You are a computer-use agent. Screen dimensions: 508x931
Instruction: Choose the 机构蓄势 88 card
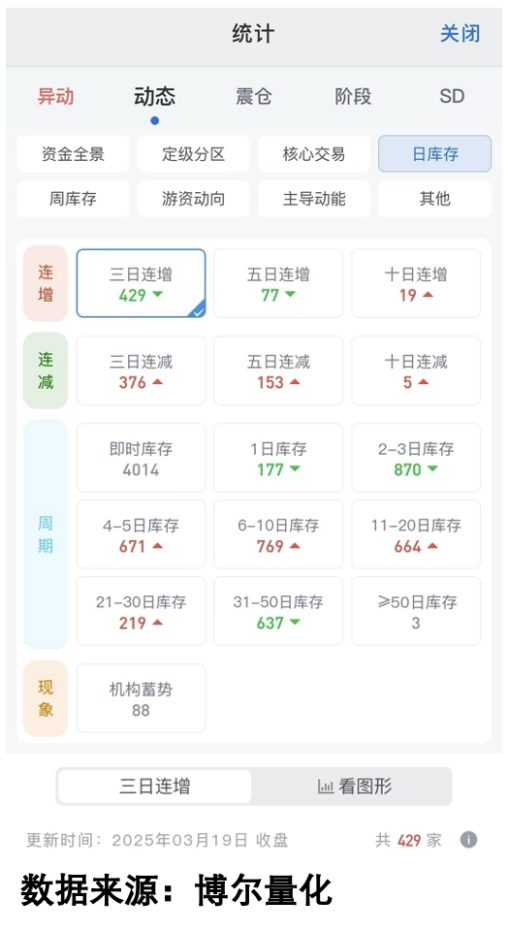click(141, 698)
